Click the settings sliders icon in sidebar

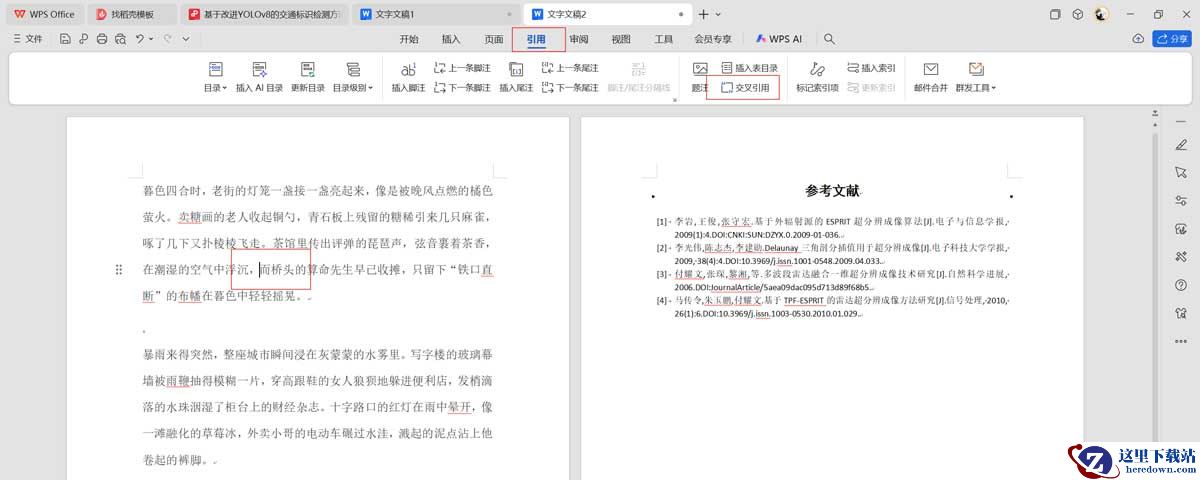point(1181,200)
